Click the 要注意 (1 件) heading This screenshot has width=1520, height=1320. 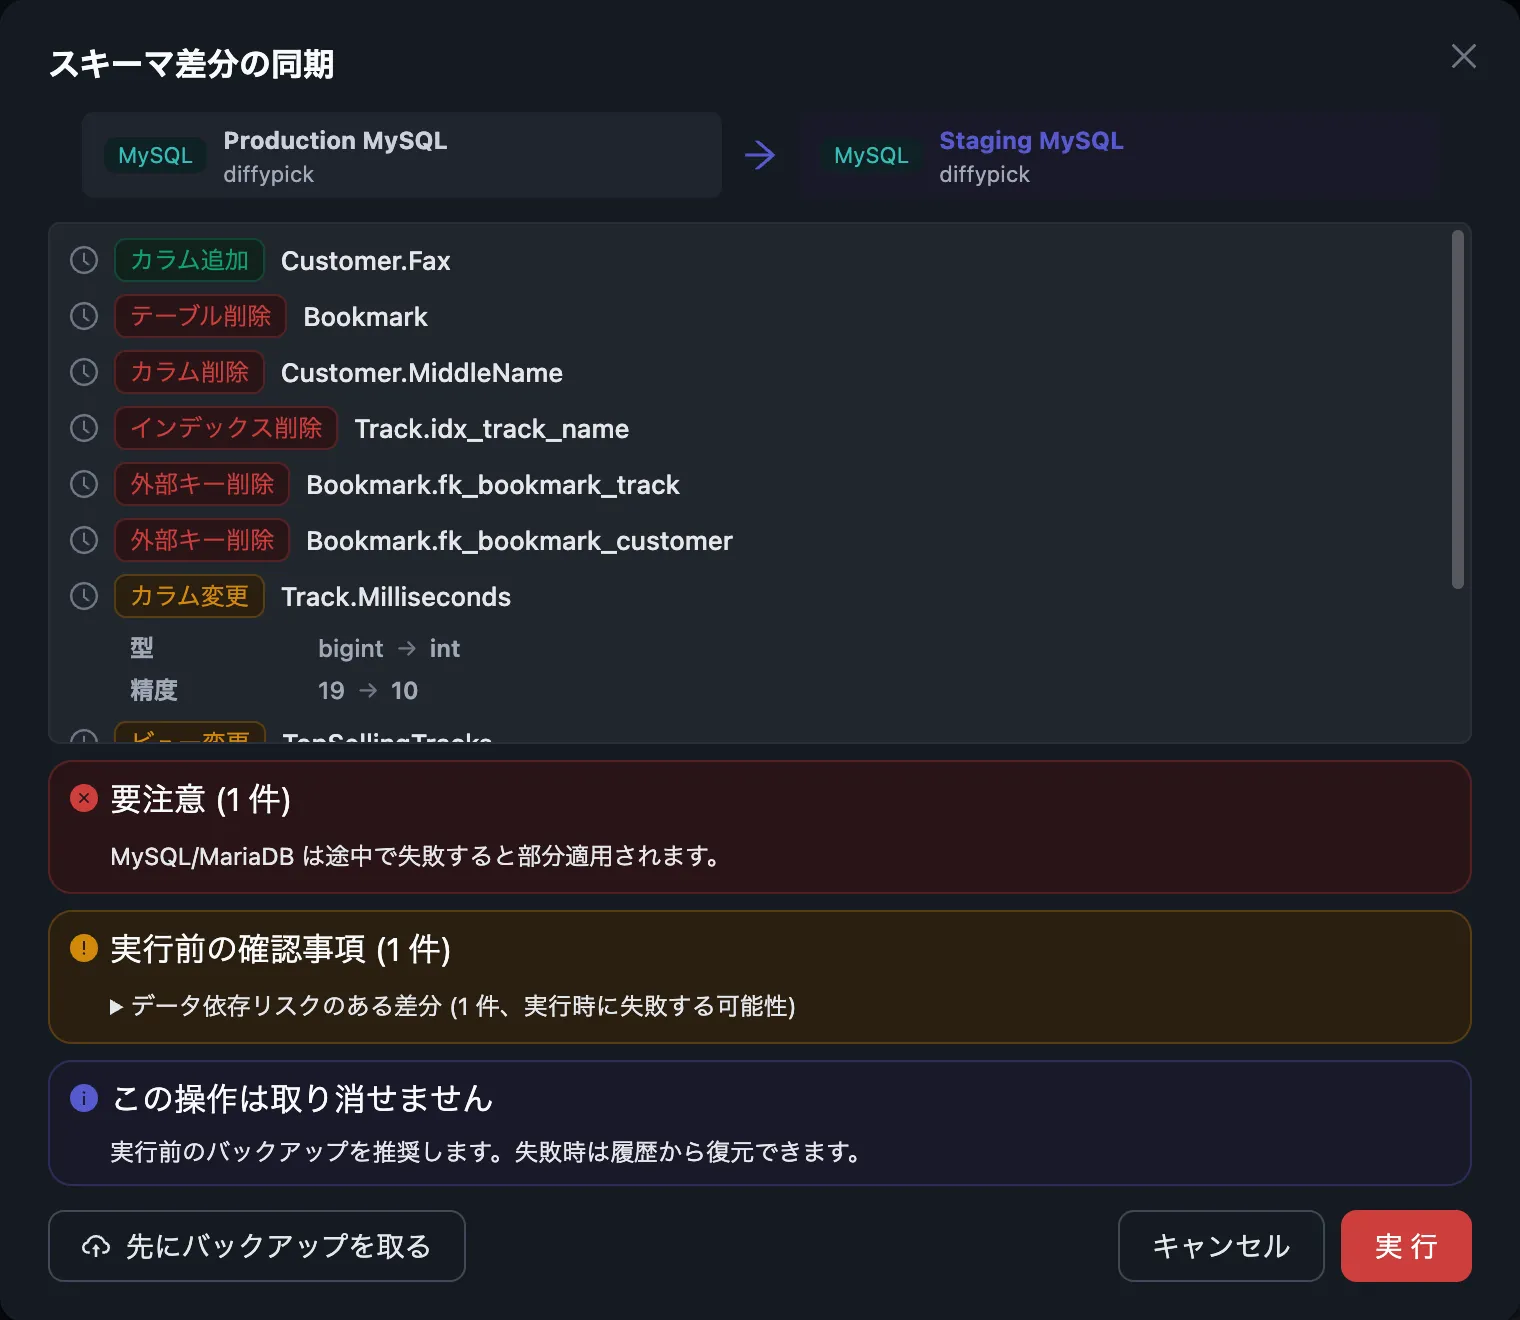click(200, 800)
